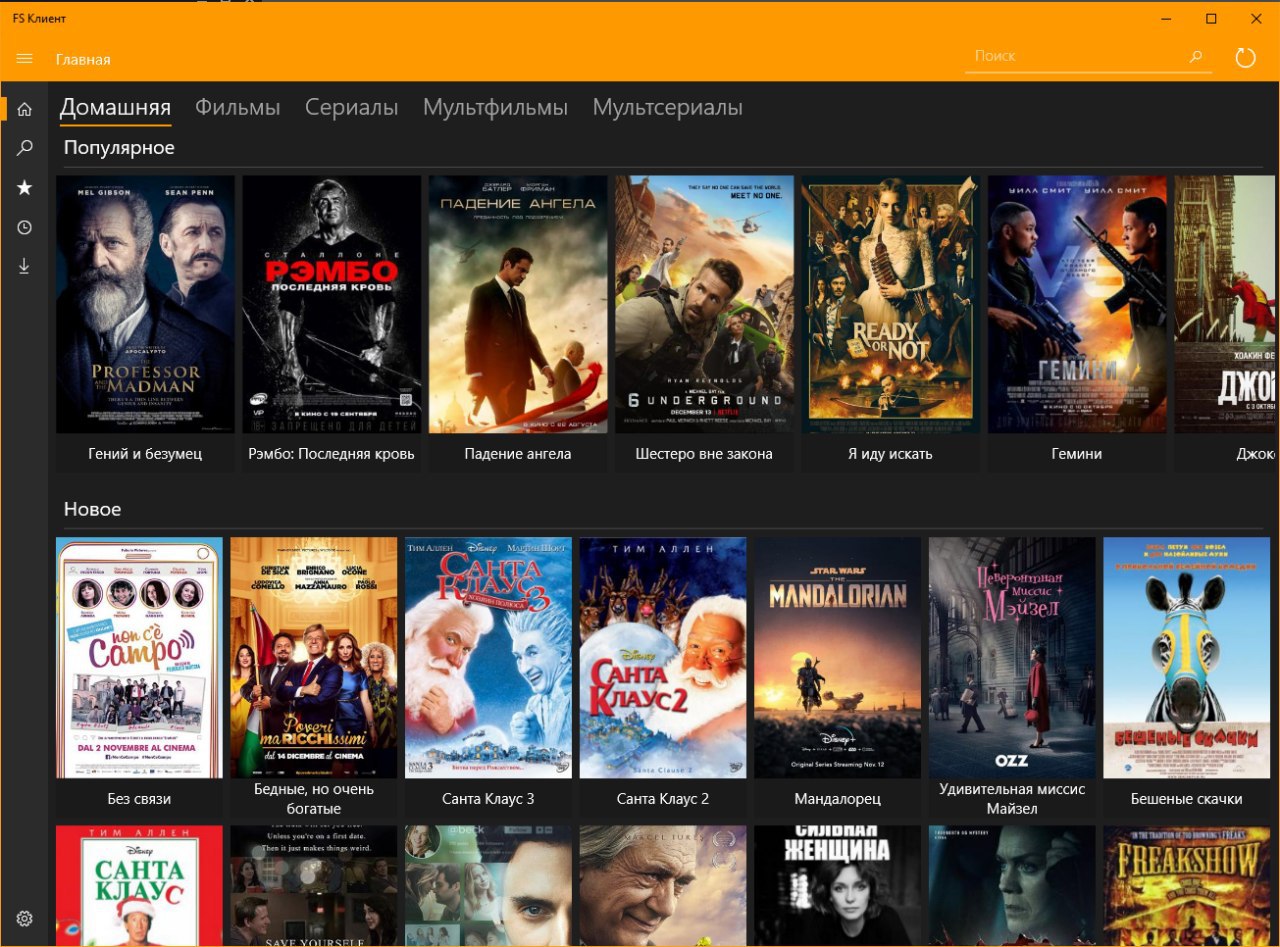Open the Санта Клаус 3 poster
Viewport: 1280px width, 947px height.
click(x=488, y=658)
